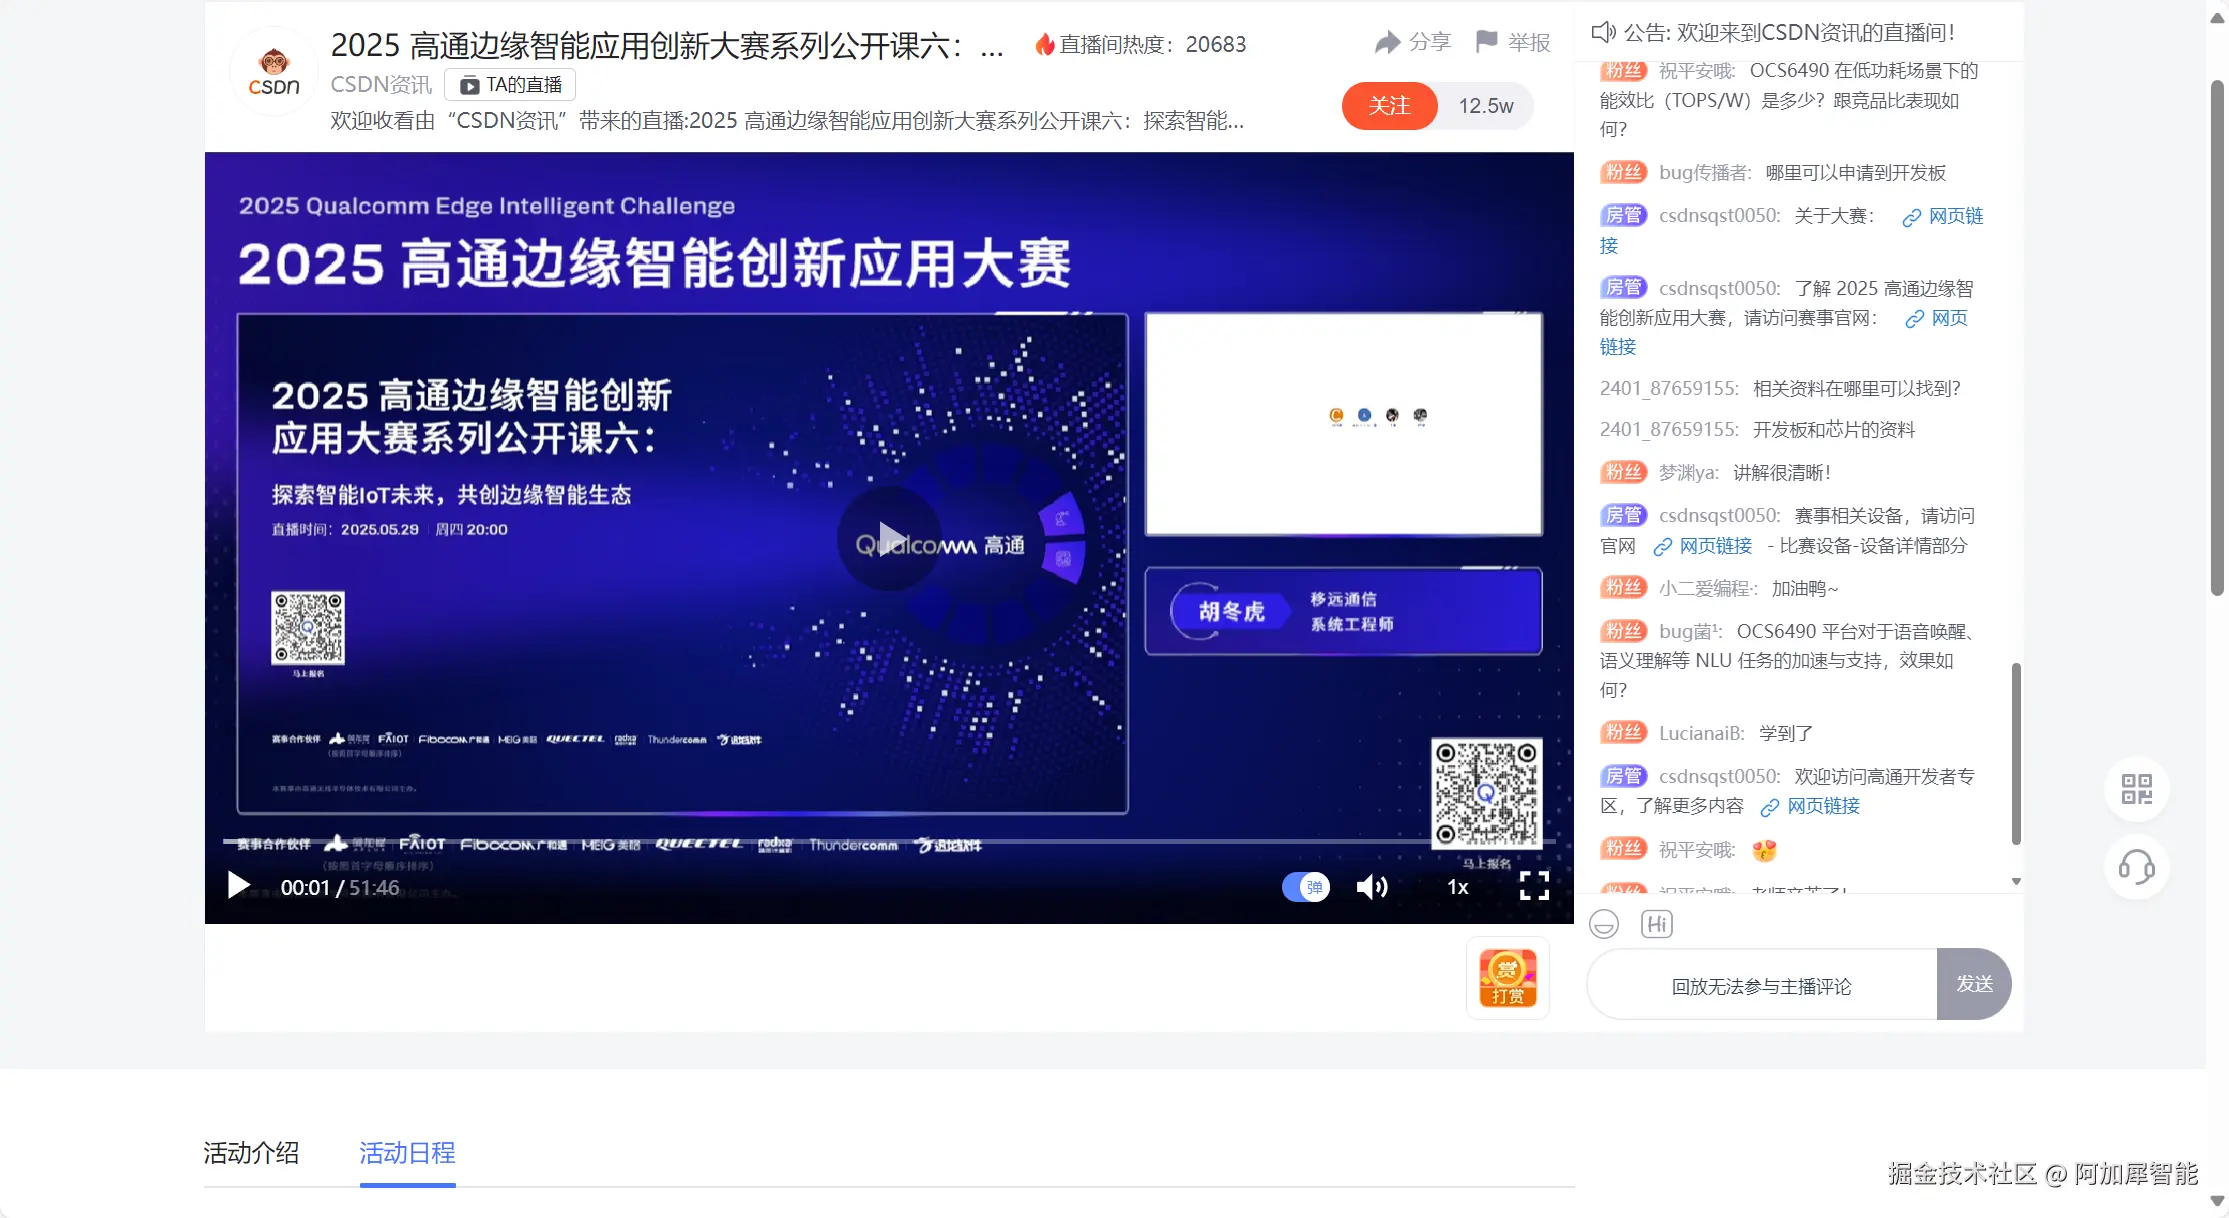
Task: Follow the streamer with 关注 button
Action: point(1389,106)
